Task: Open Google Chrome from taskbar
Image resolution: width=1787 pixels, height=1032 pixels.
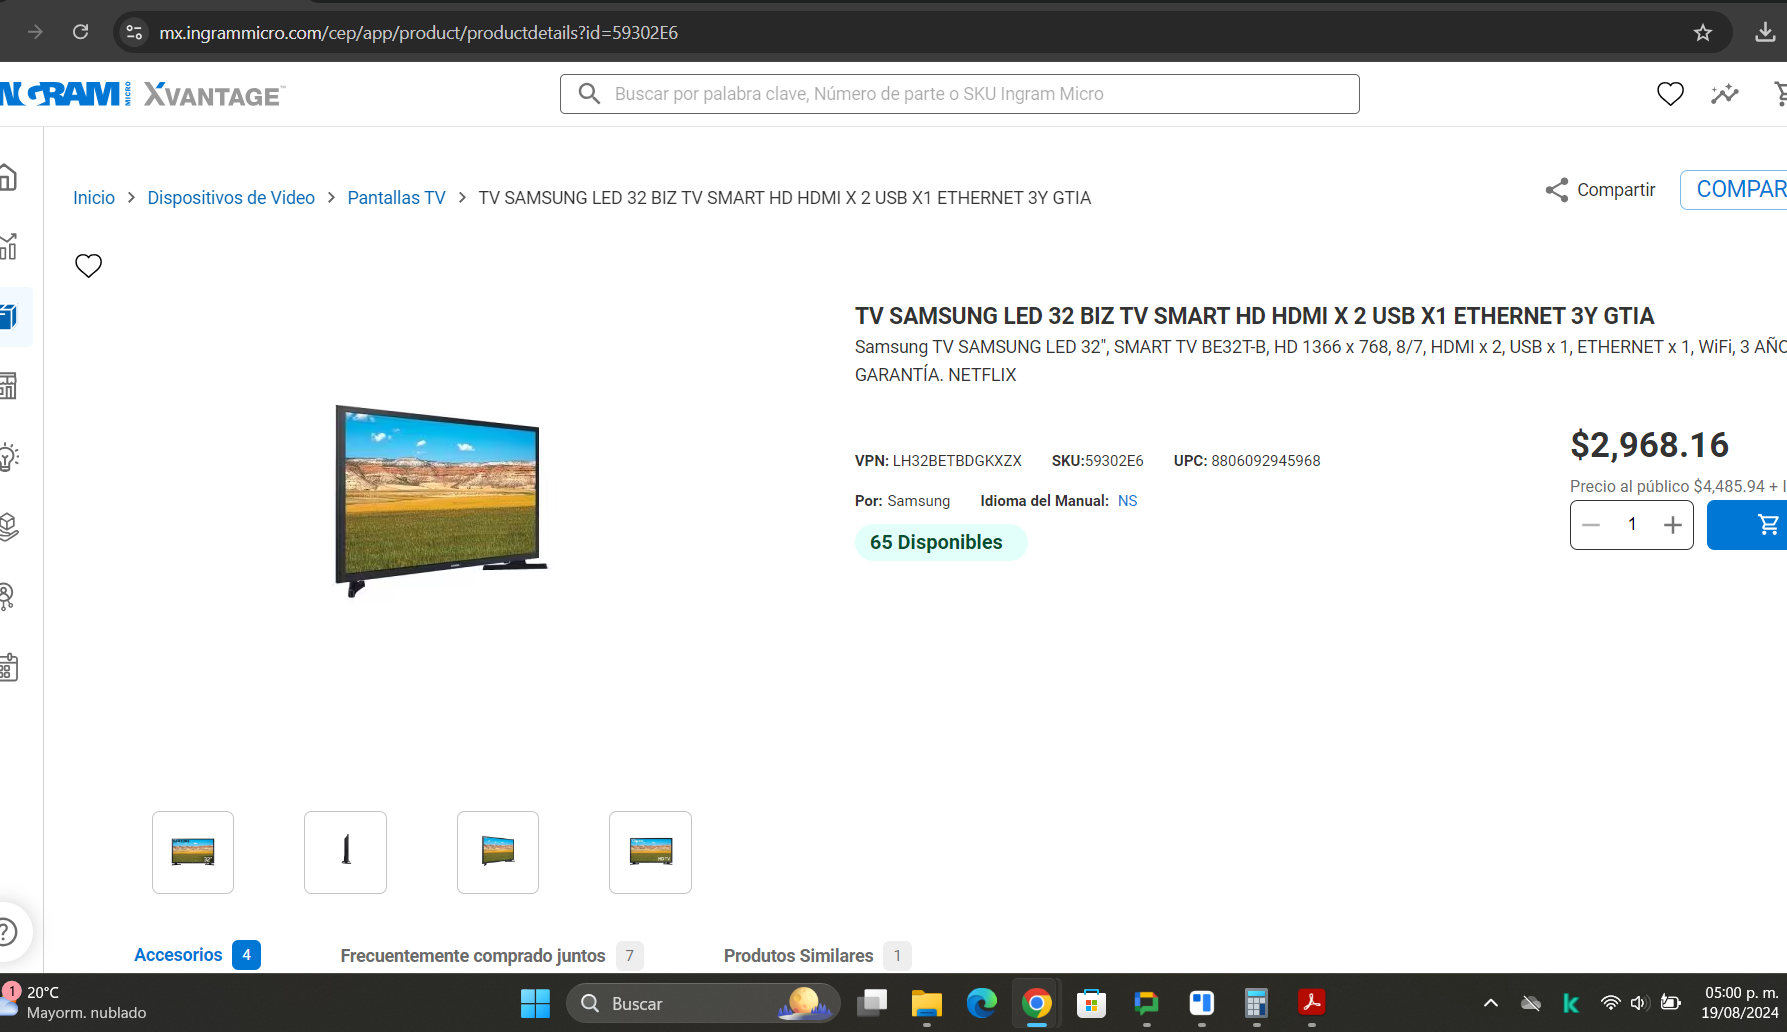Action: tap(1037, 1003)
